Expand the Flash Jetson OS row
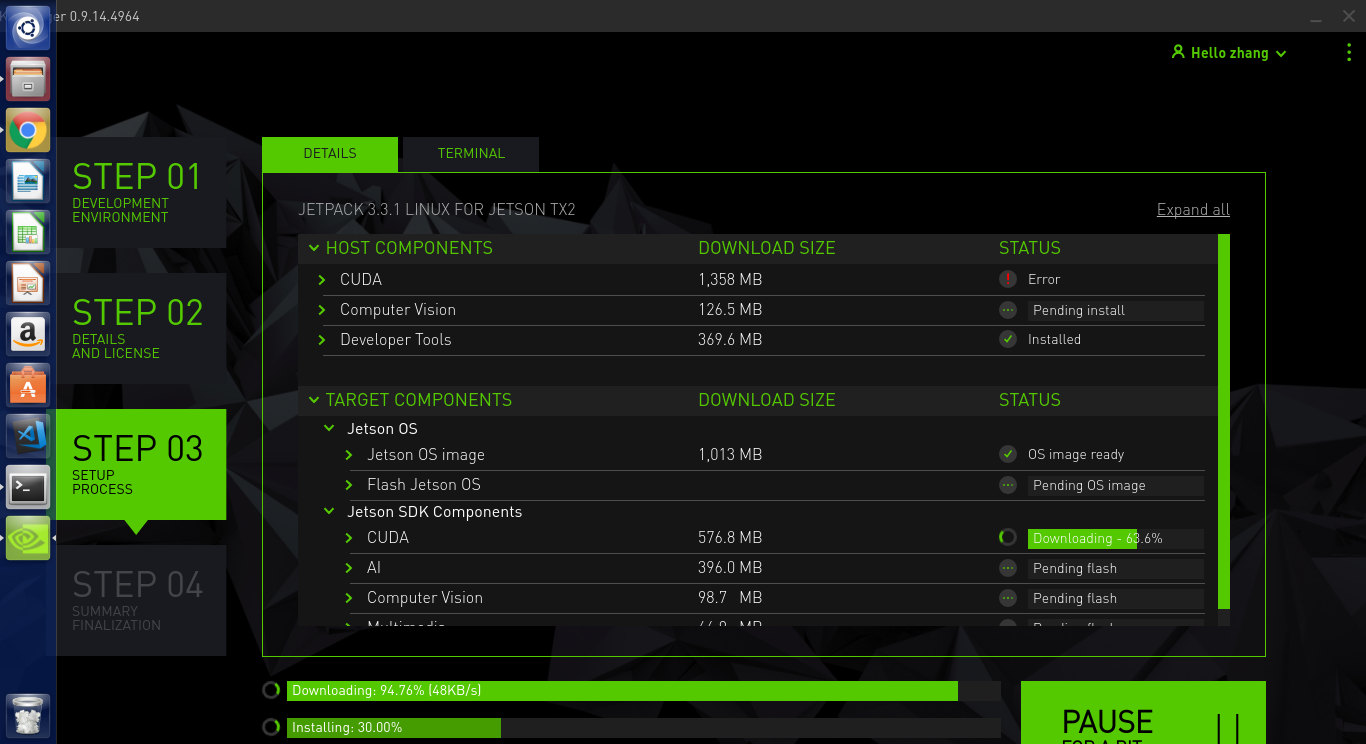The image size is (1366, 744). click(349, 485)
